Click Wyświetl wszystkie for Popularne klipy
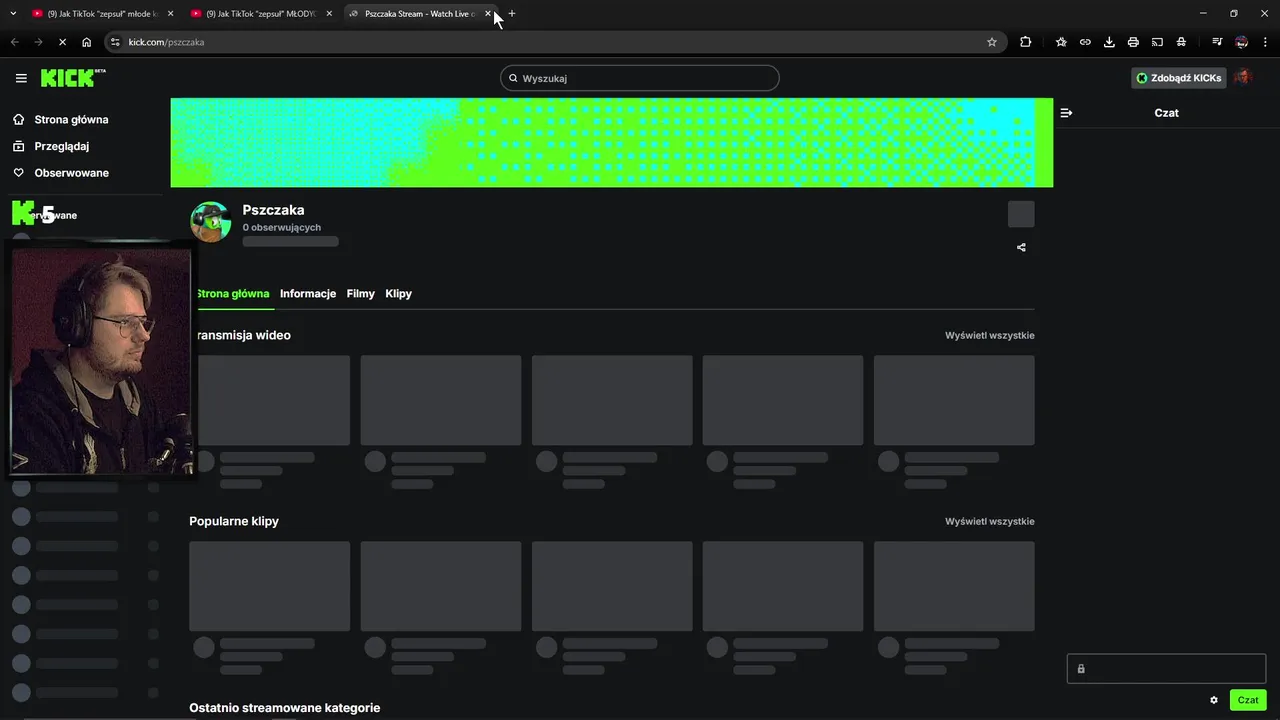The height and width of the screenshot is (720, 1280). coord(990,521)
